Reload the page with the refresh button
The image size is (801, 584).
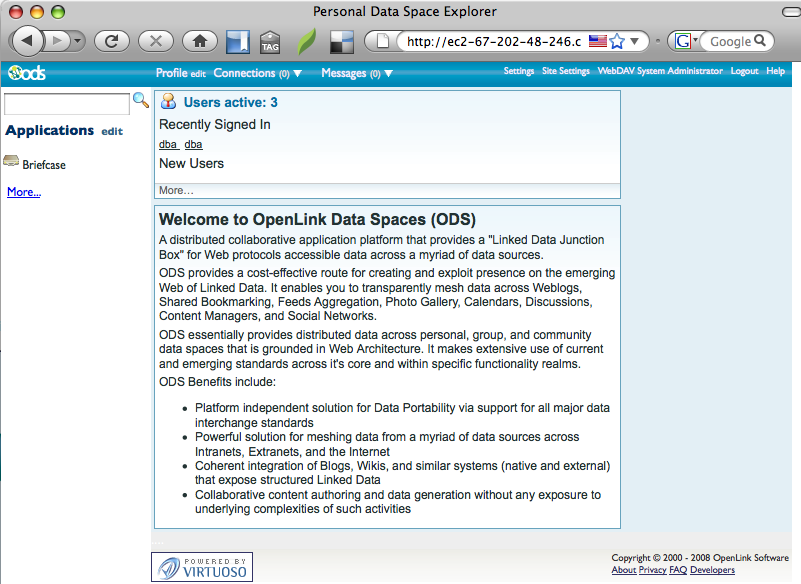pos(111,41)
